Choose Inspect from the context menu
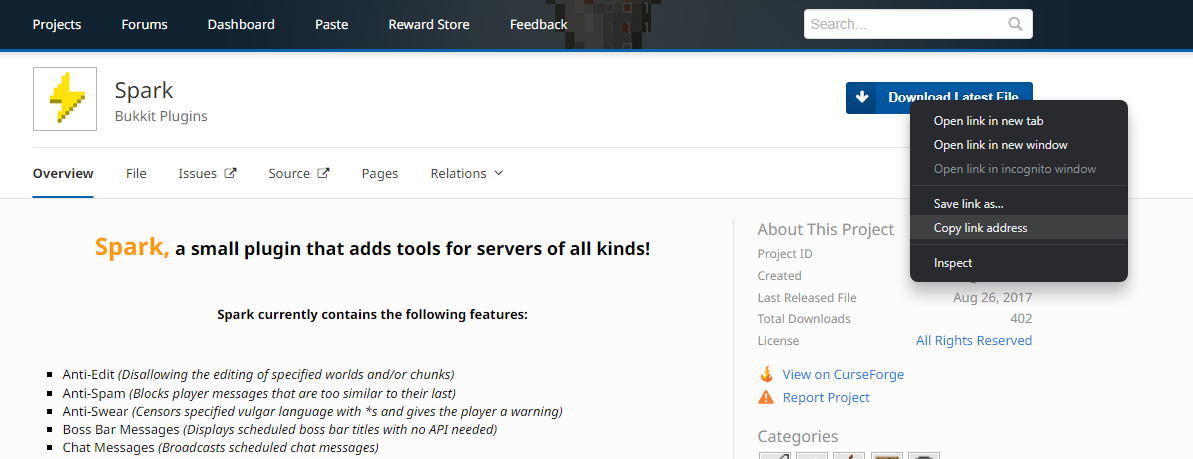 [x=952, y=263]
